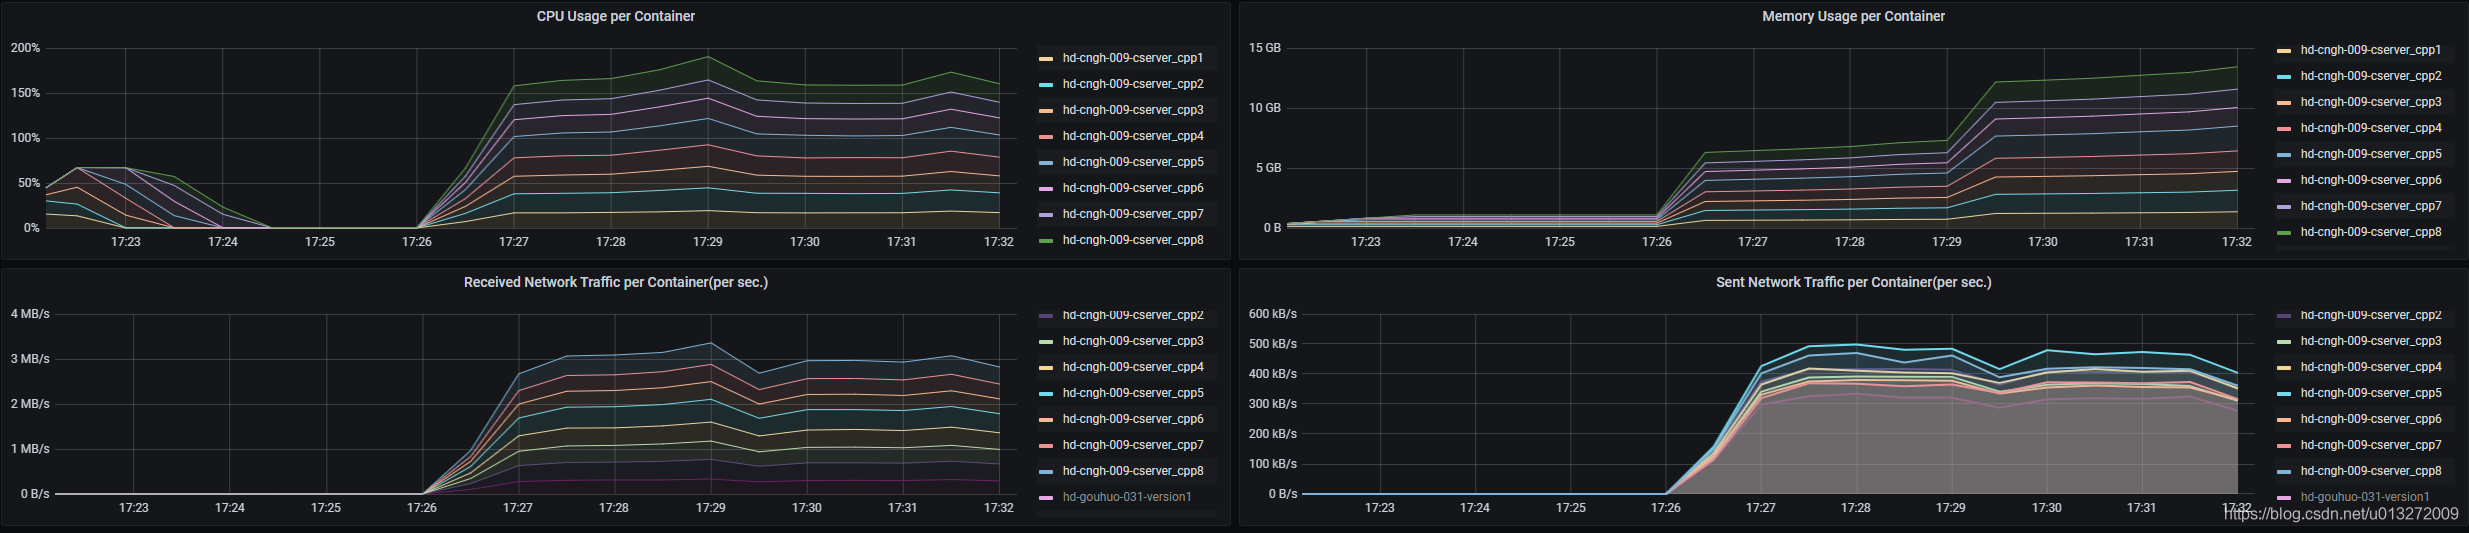2469x533 pixels.
Task: Select cserver_cpp2 label in Memory Usage legend
Action: click(x=2370, y=76)
